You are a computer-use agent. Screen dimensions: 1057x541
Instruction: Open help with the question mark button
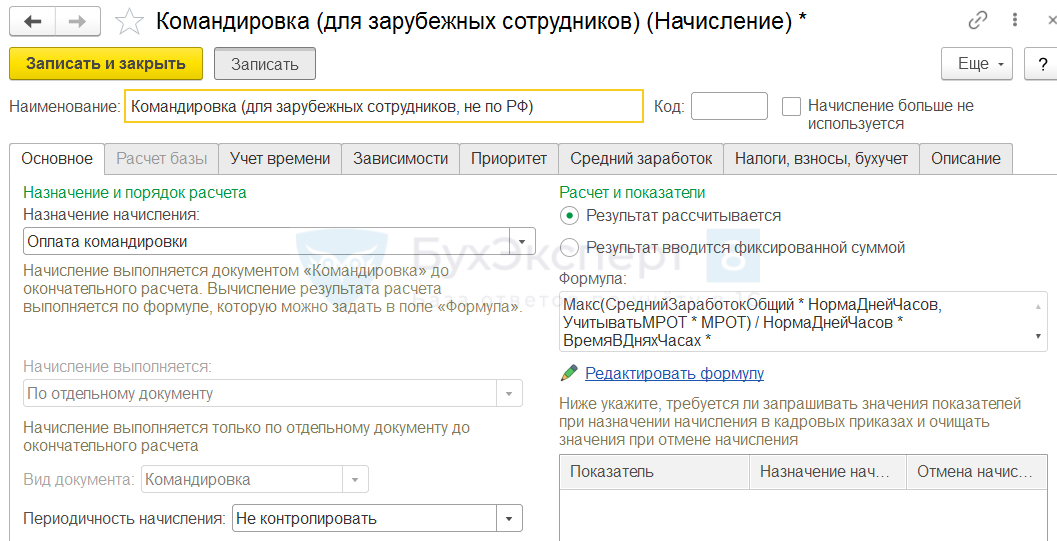coord(1041,64)
